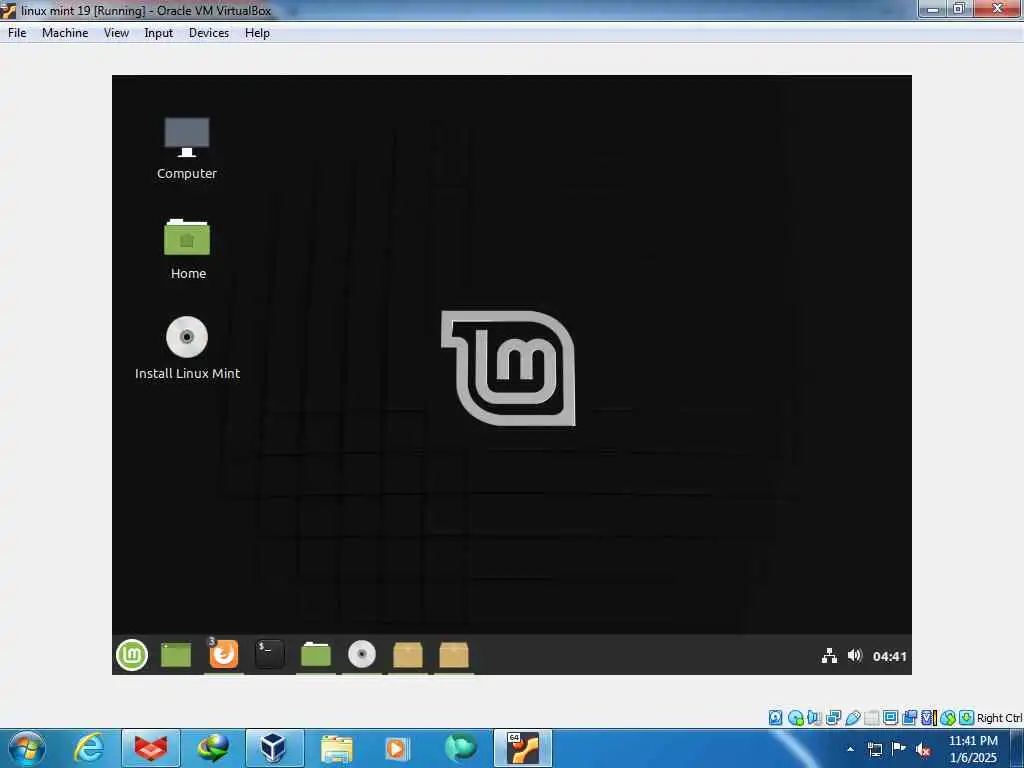Viewport: 1024px width, 768px height.
Task: Click the optical disk status icon
Action: [795, 718]
